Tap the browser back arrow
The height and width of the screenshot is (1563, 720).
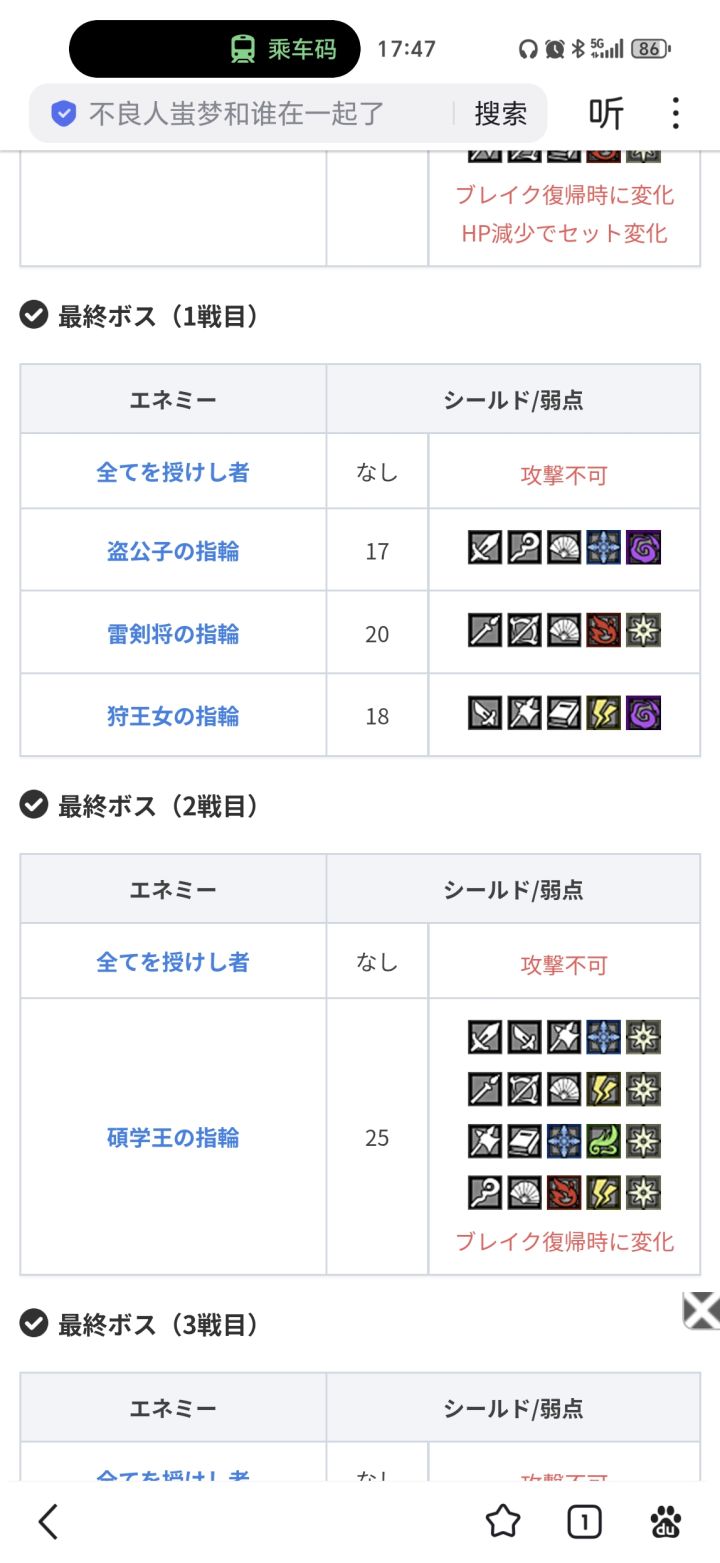click(48, 1521)
